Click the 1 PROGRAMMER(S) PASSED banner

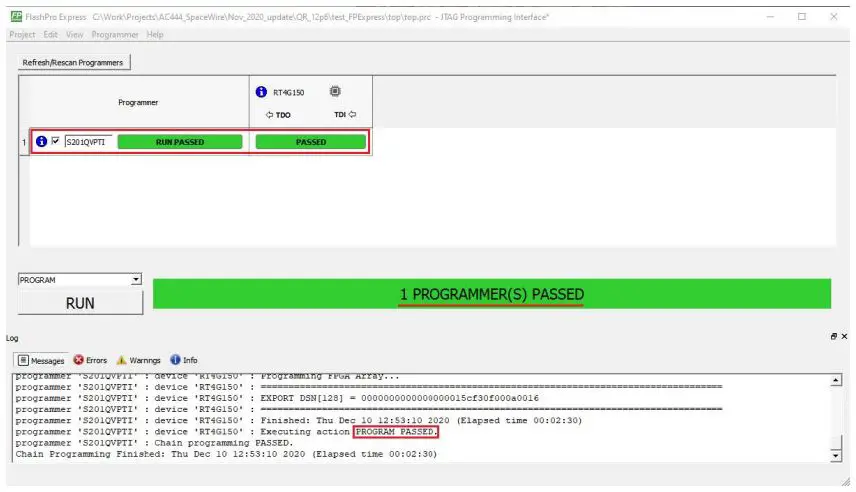point(492,294)
